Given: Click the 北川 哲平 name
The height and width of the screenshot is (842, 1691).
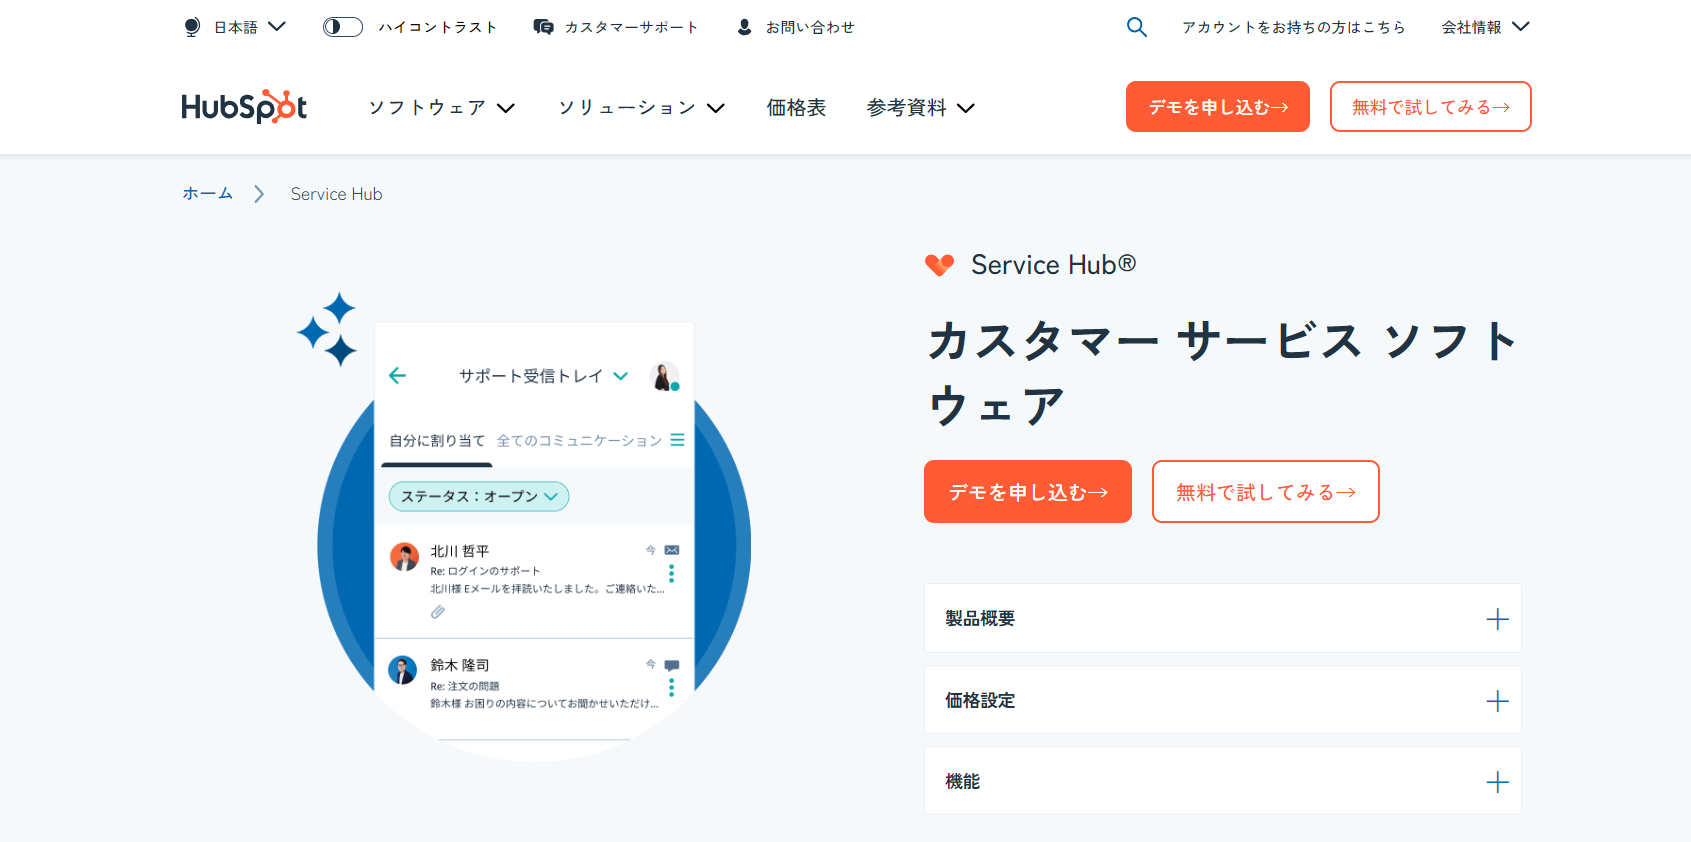Looking at the screenshot, I should point(460,551).
